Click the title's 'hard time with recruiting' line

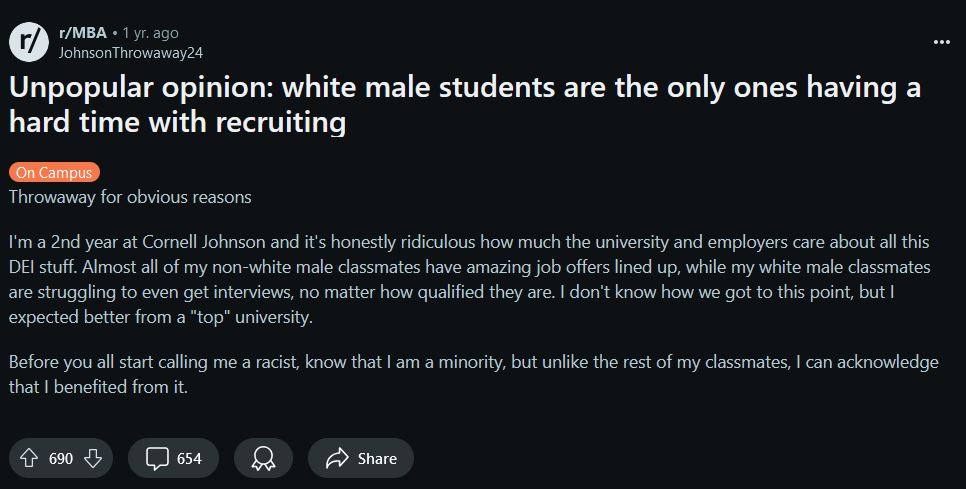(x=178, y=122)
